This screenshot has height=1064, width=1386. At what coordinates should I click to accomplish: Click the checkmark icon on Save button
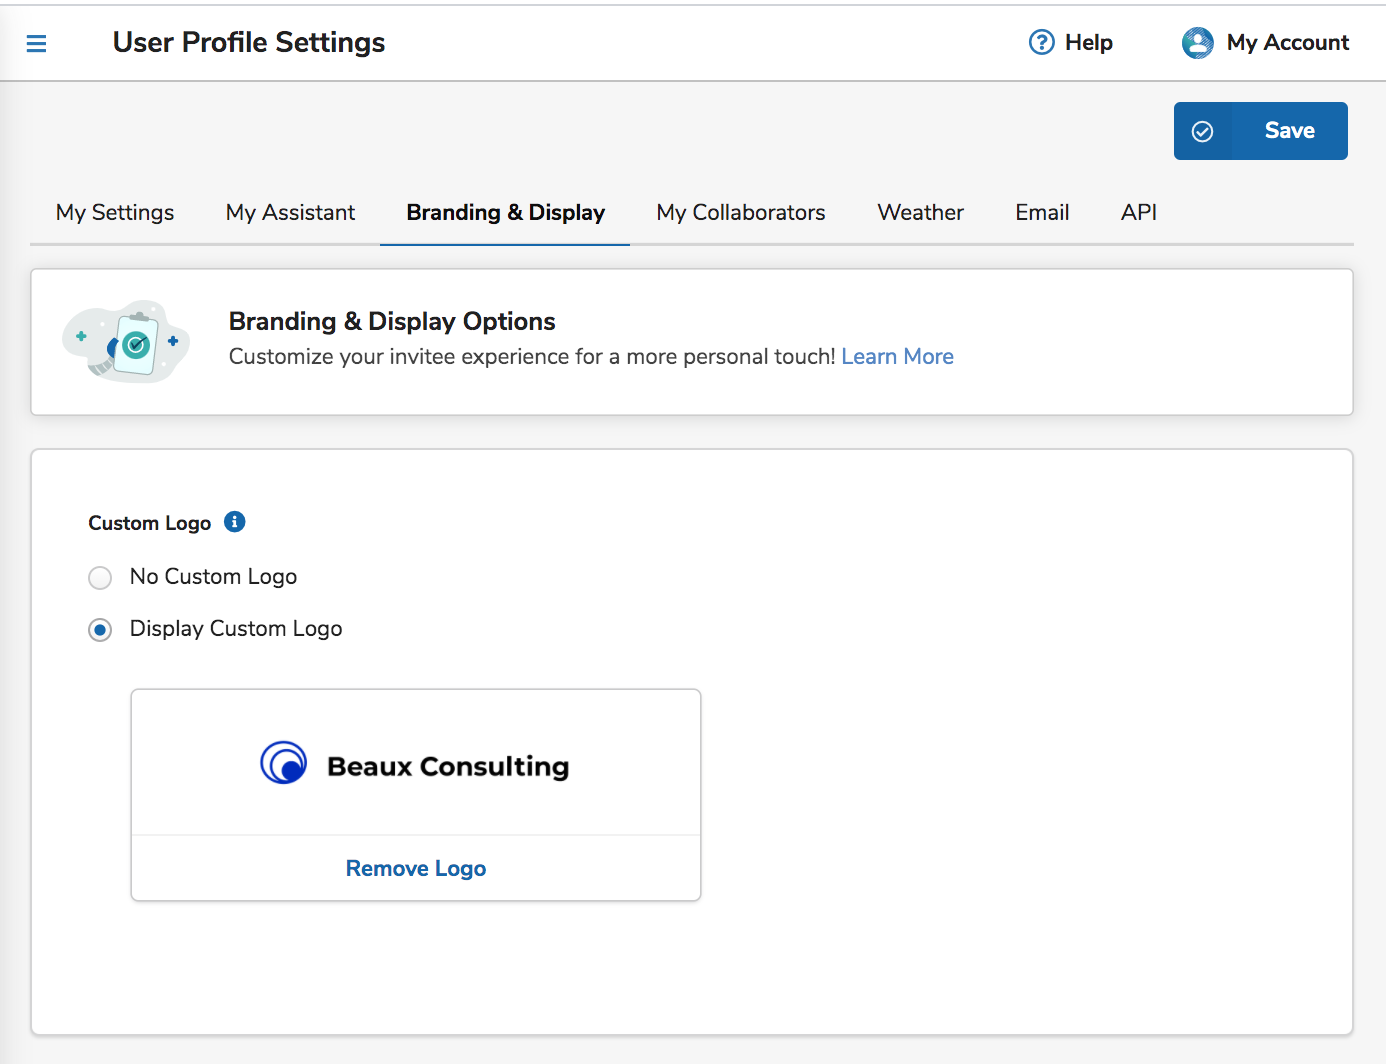tap(1203, 131)
